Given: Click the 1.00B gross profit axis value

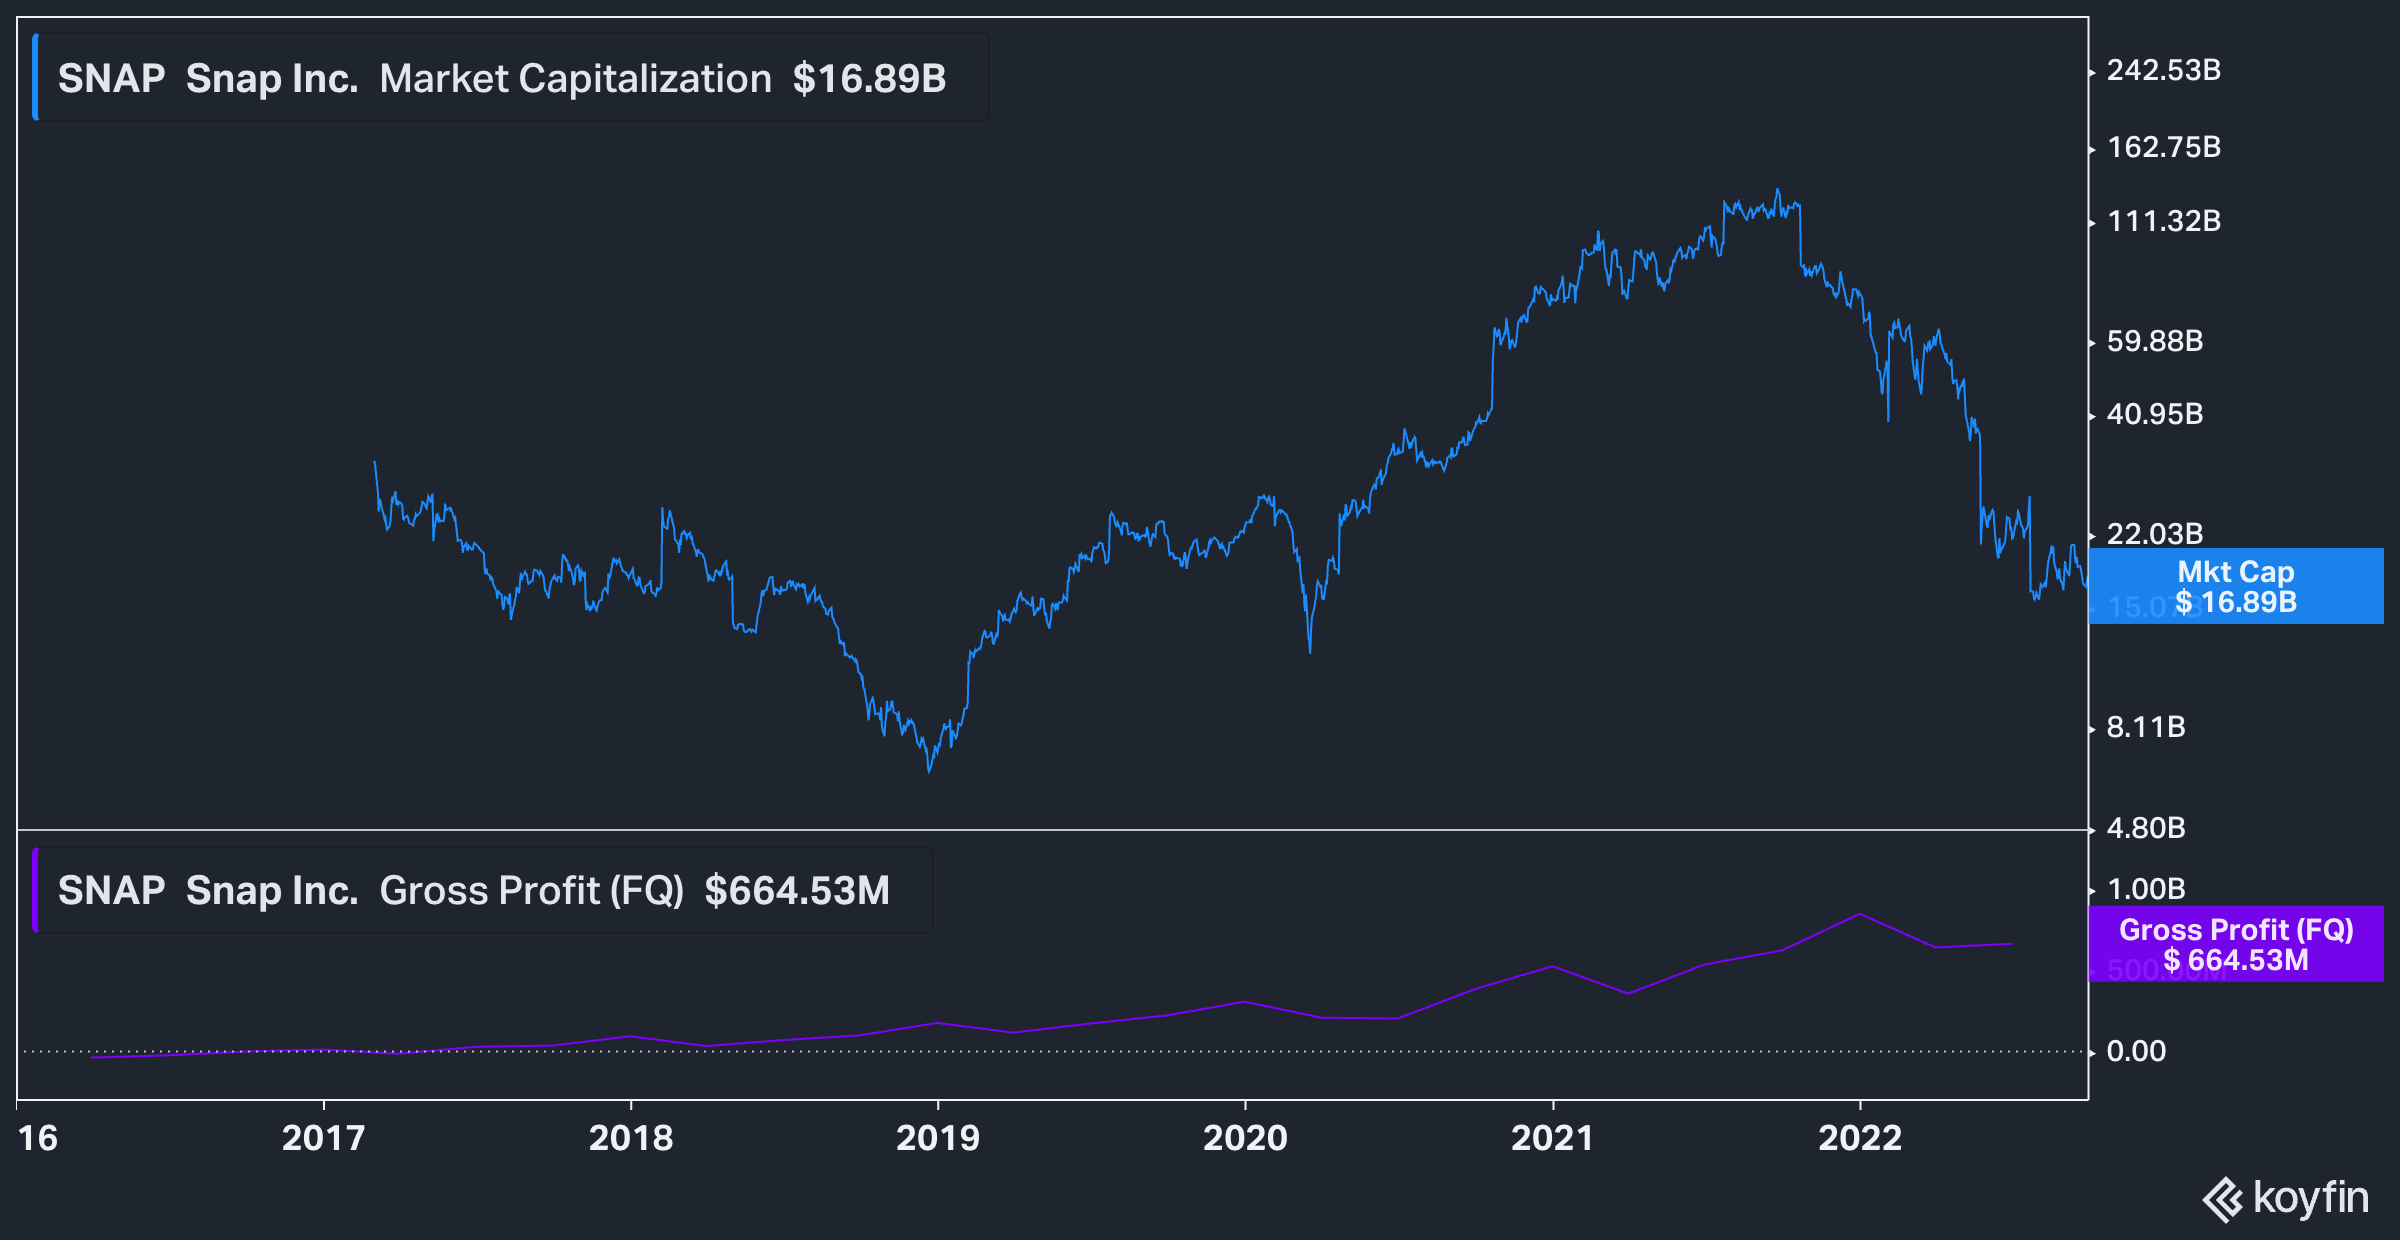Looking at the screenshot, I should pos(2146,889).
